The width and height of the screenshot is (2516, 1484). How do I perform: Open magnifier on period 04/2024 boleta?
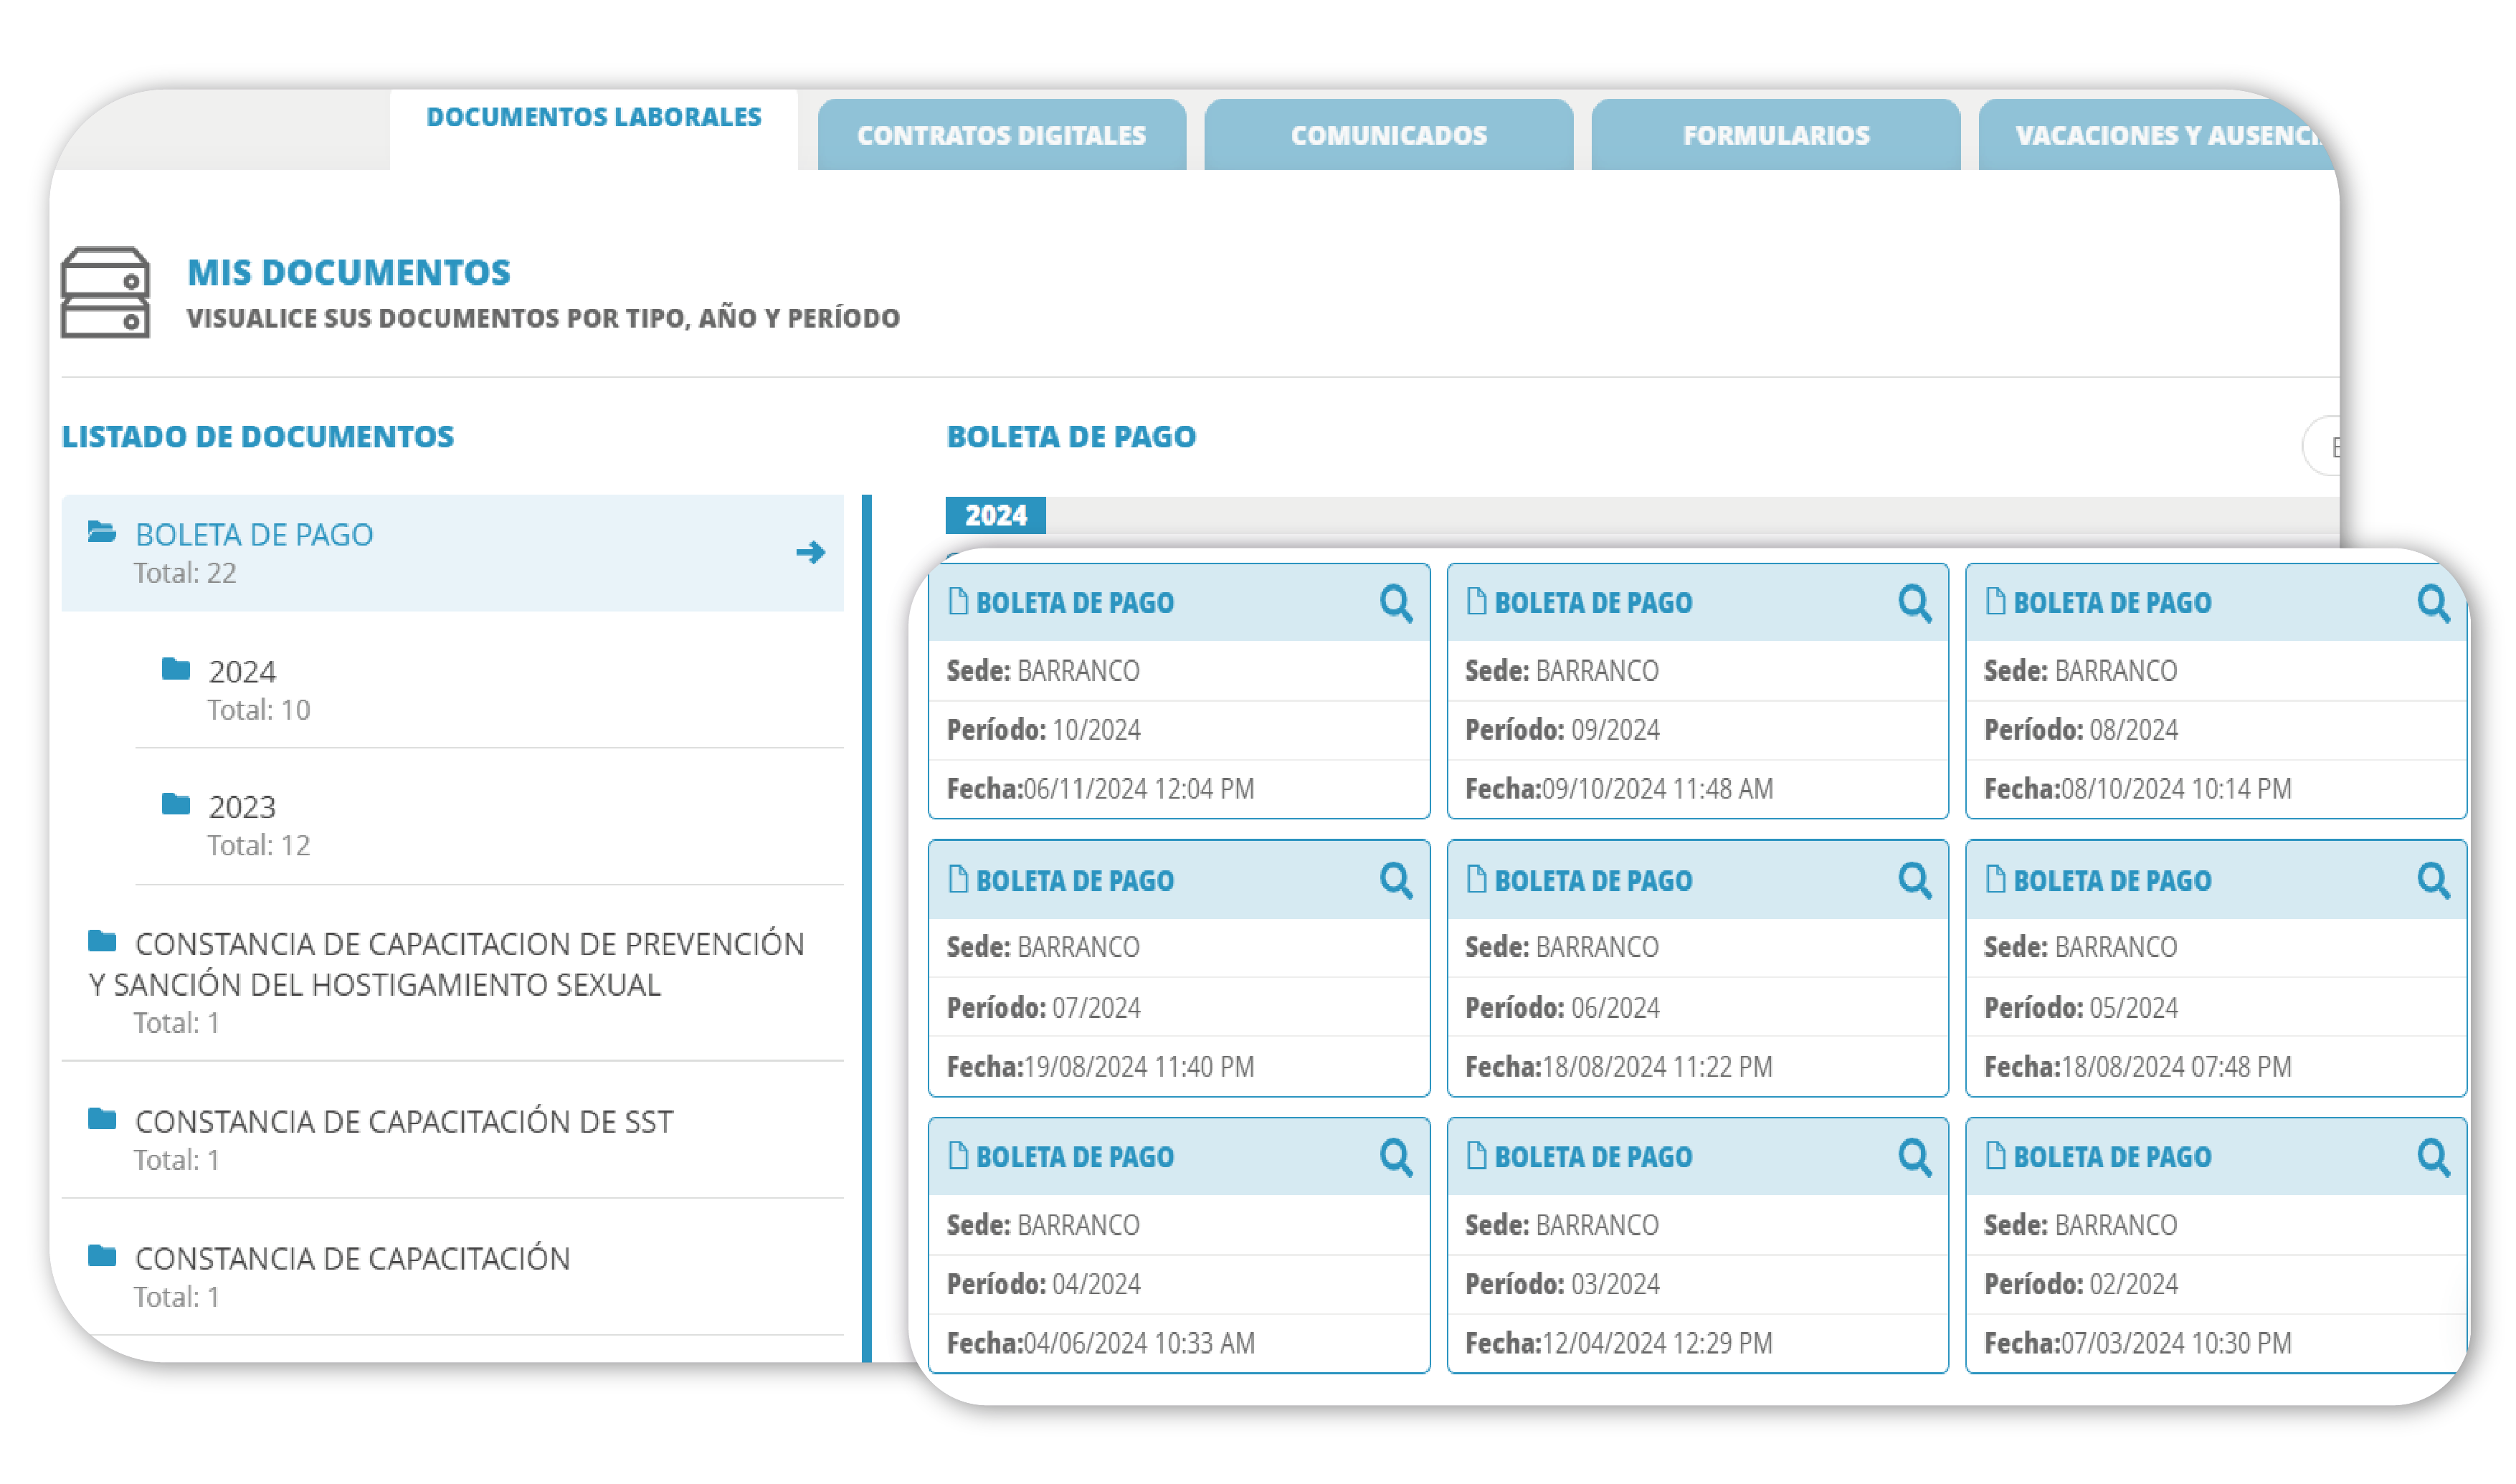(1396, 1157)
